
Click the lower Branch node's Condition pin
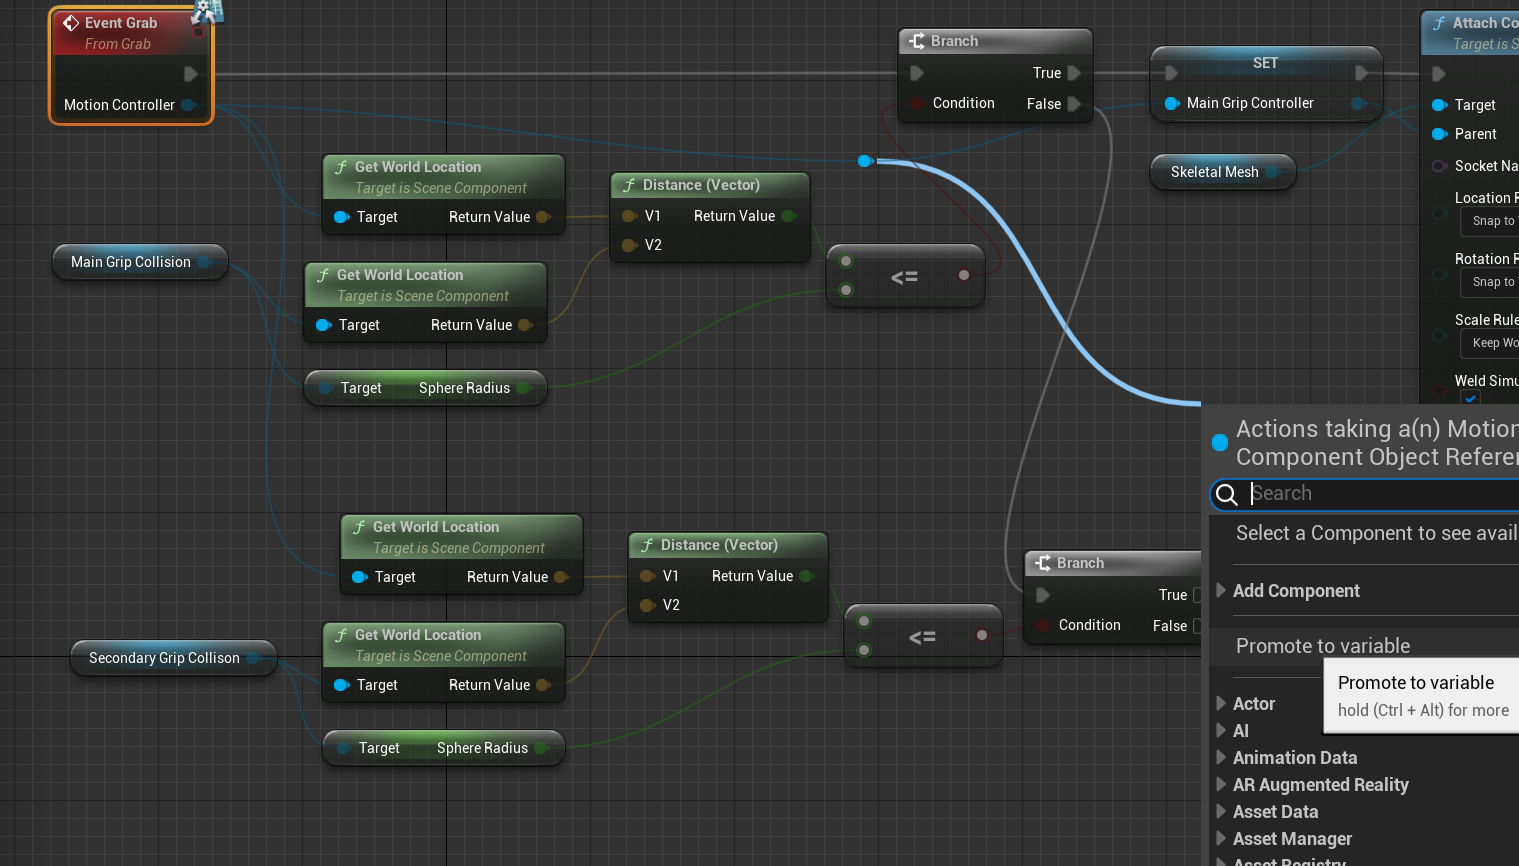[1042, 625]
